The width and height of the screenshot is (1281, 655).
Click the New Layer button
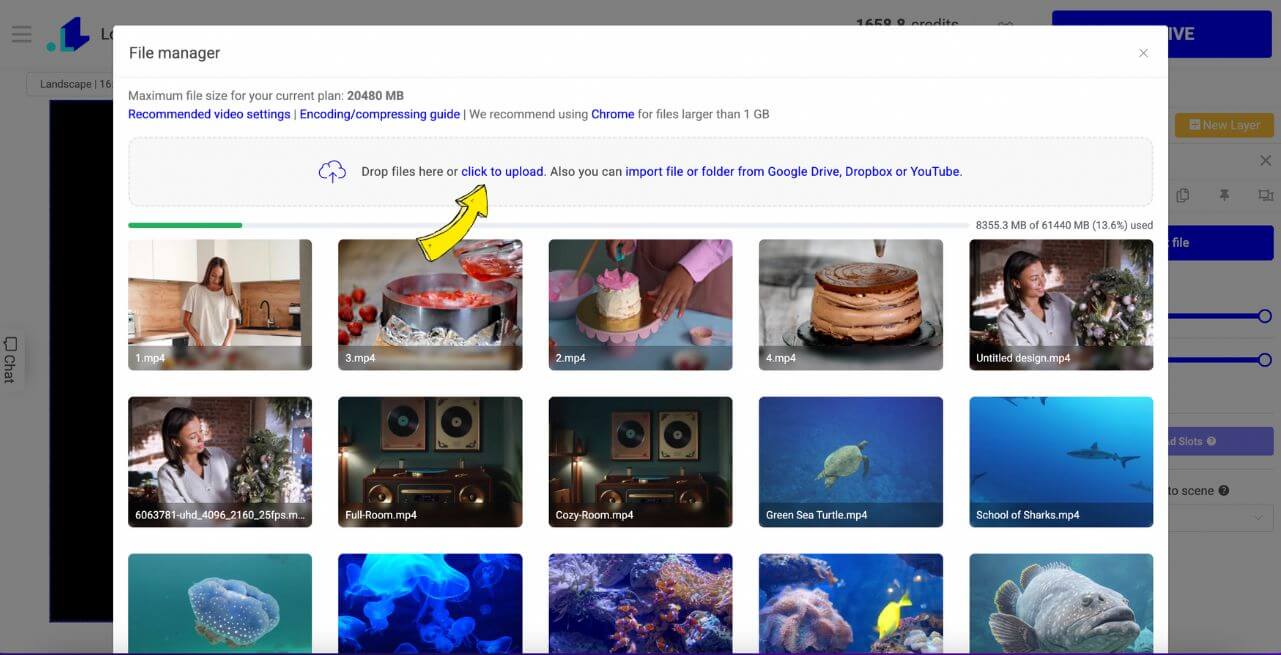click(x=1224, y=125)
